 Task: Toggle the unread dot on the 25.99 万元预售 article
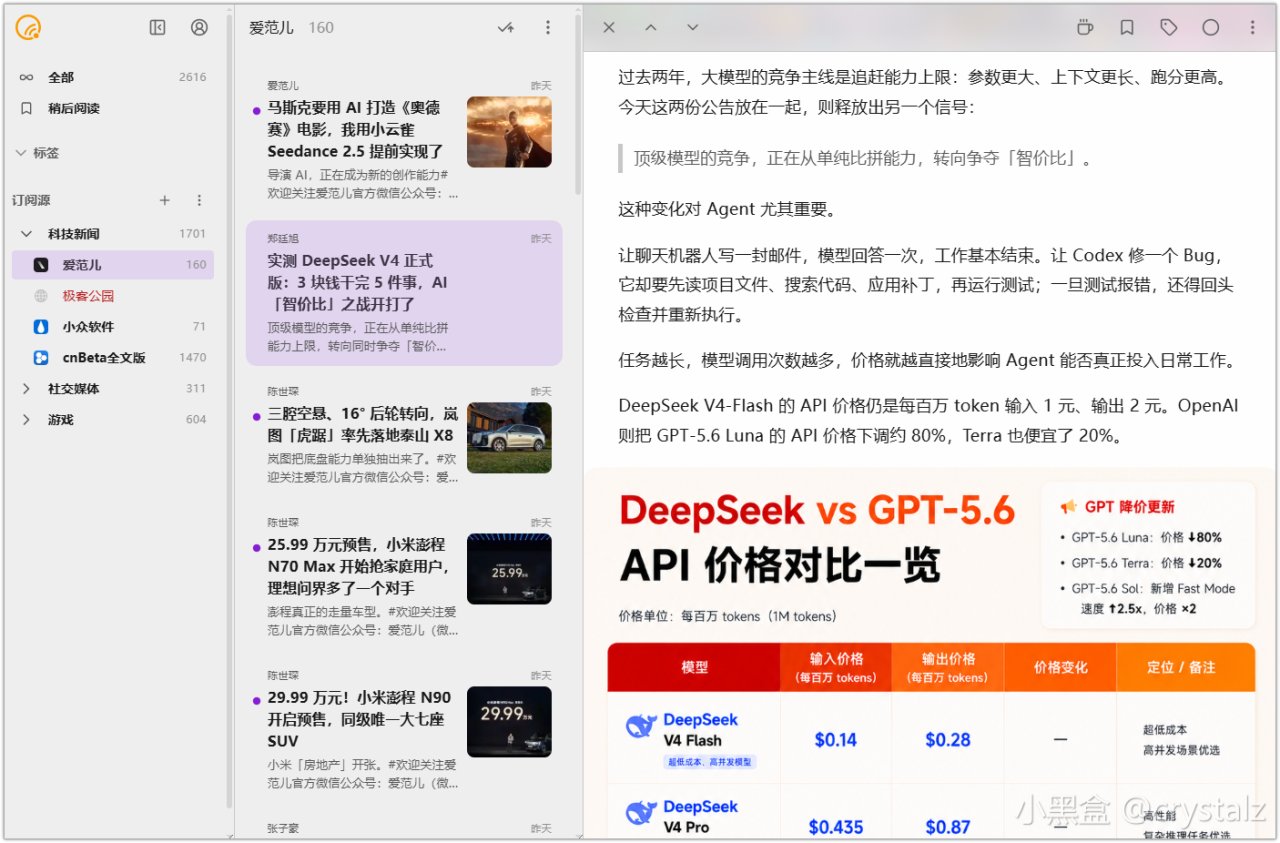[x=257, y=547]
